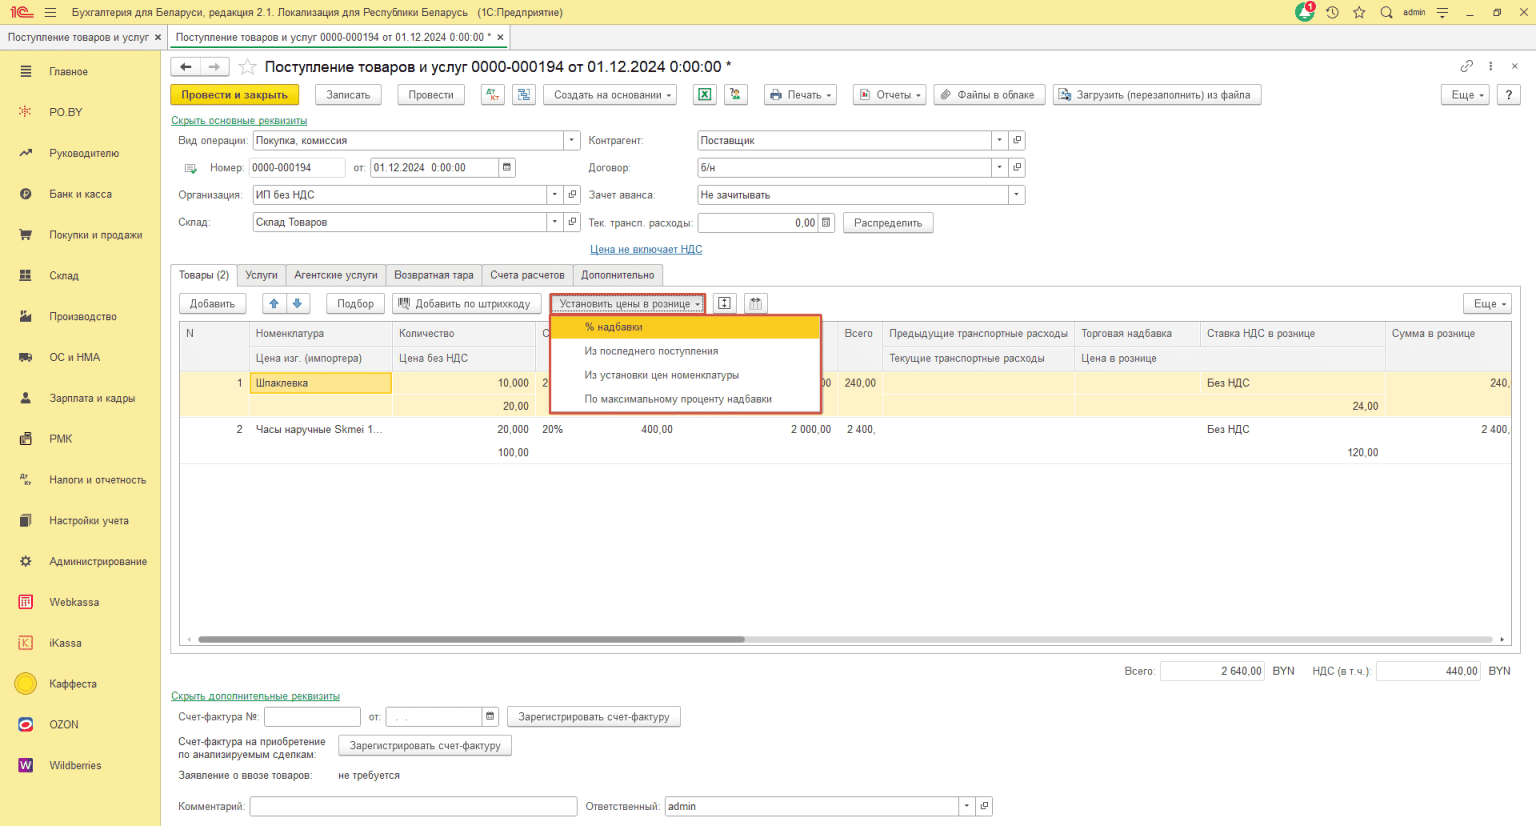Screen dimensions: 1536x826
Task: Open the OZON section in the sidebar
Action: coord(64,725)
